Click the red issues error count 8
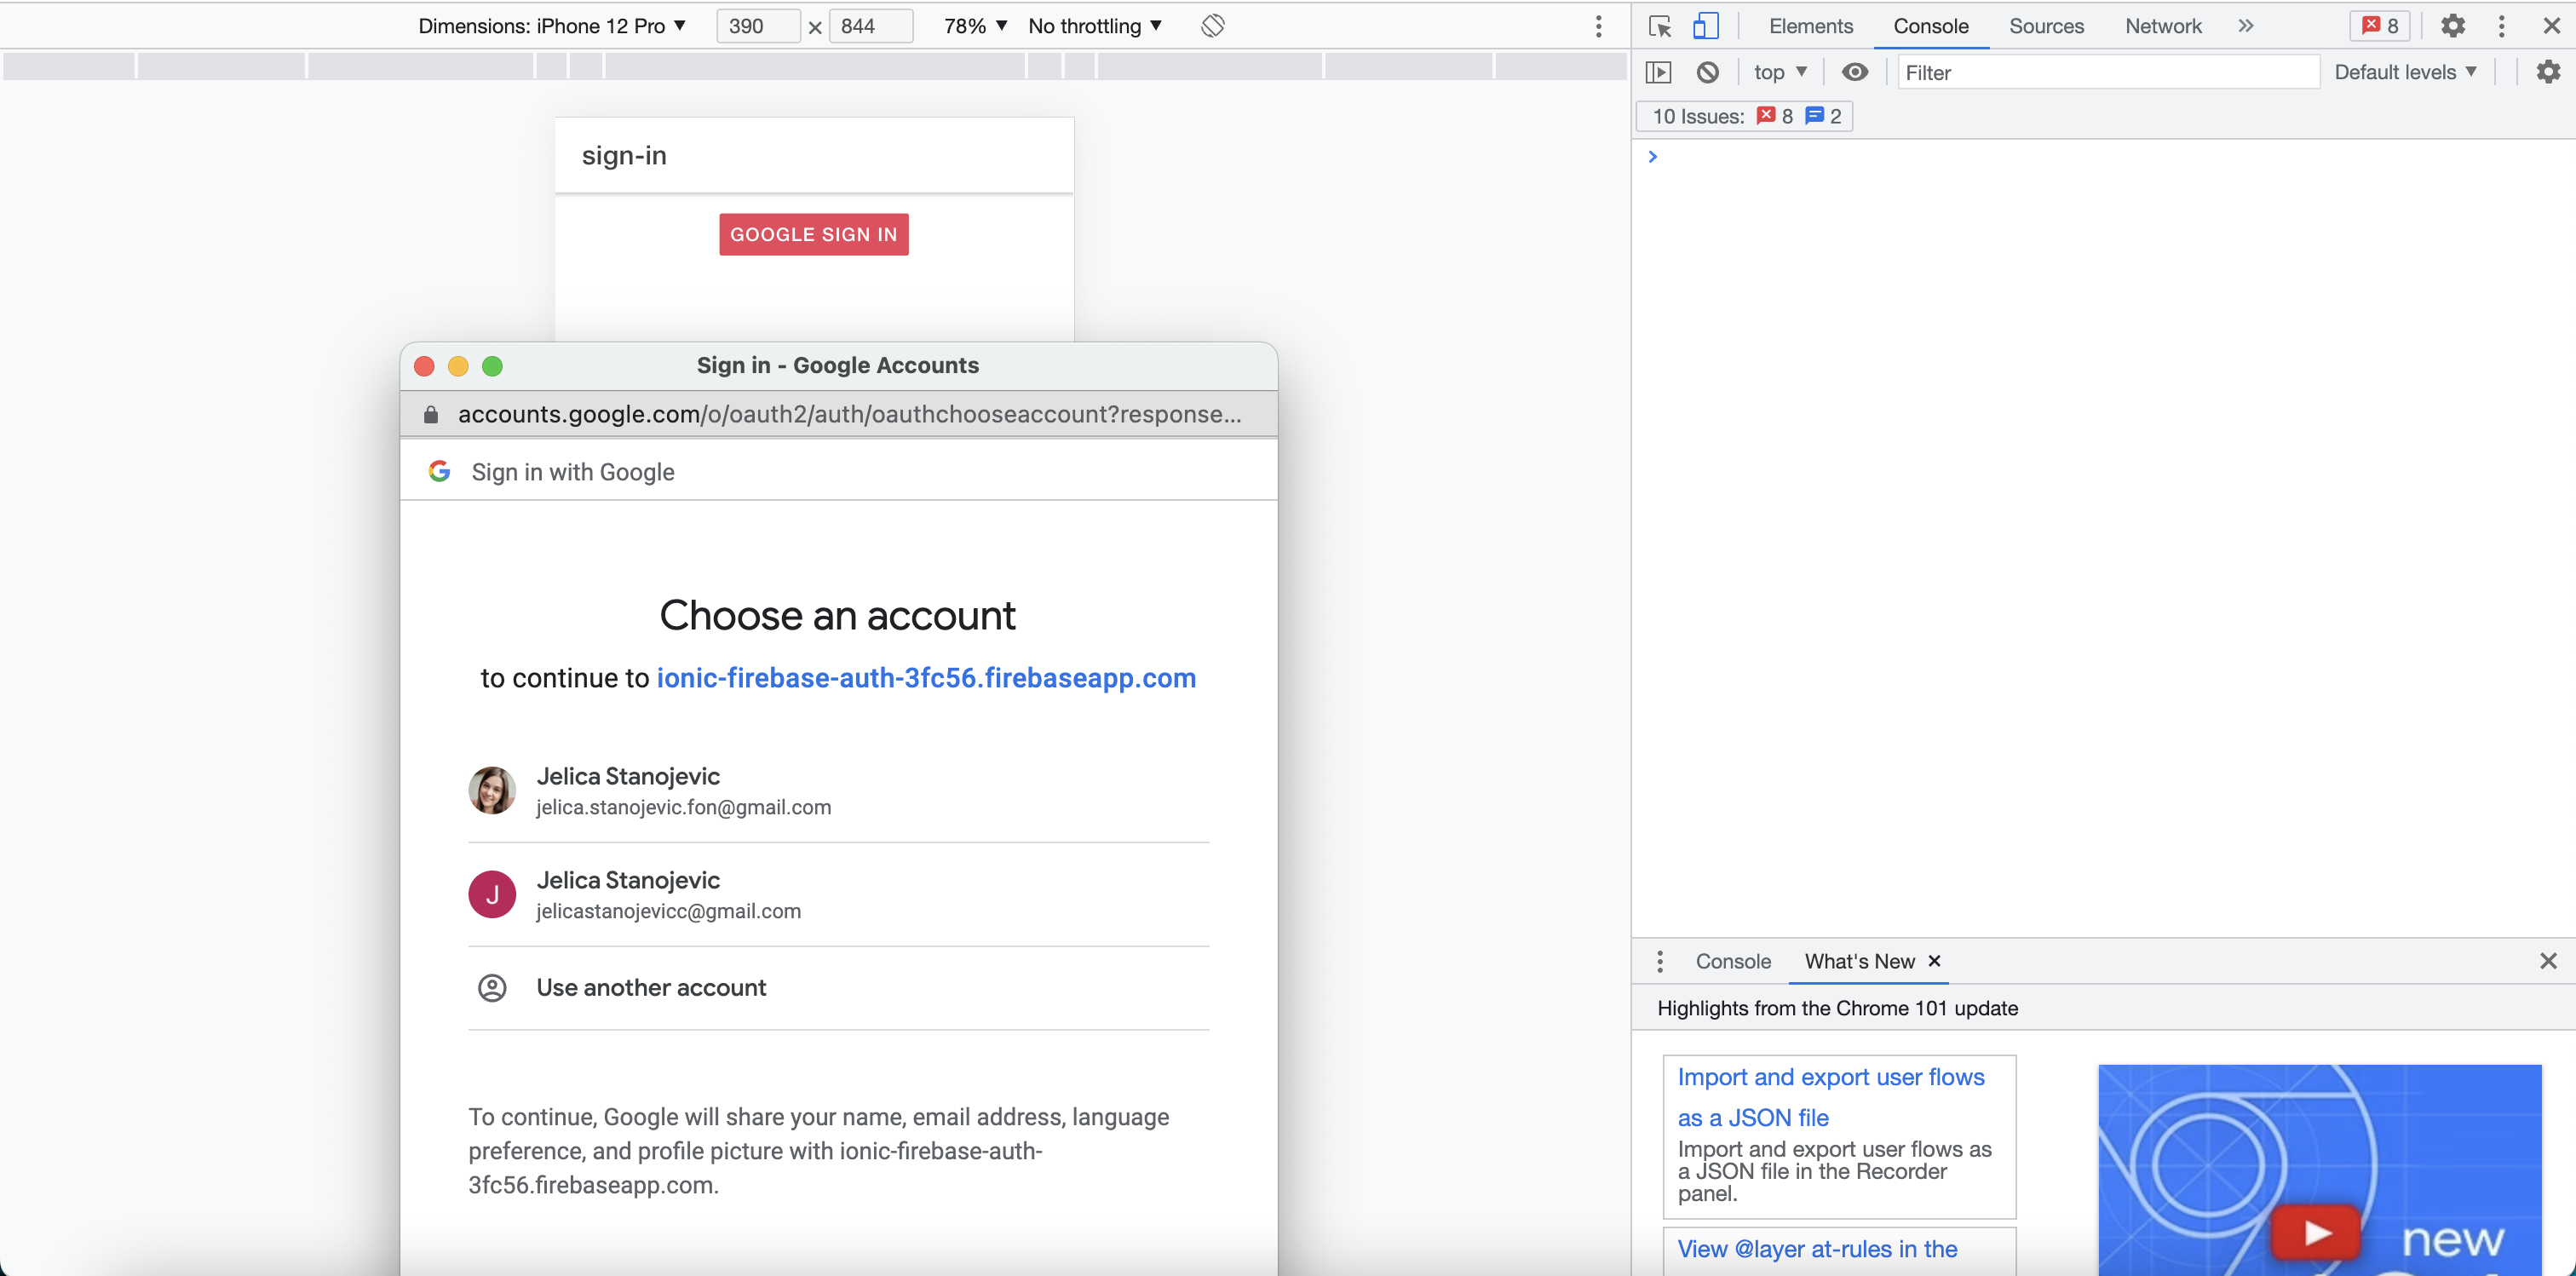 pyautogui.click(x=1775, y=116)
